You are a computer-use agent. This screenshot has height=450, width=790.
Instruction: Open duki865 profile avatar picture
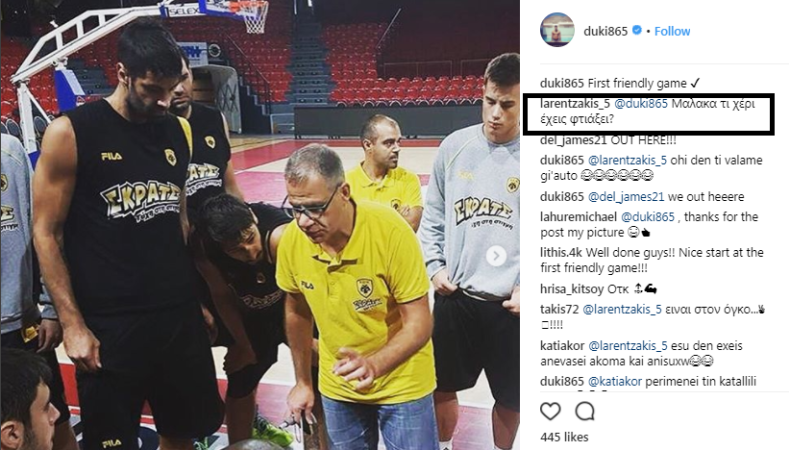point(557,30)
